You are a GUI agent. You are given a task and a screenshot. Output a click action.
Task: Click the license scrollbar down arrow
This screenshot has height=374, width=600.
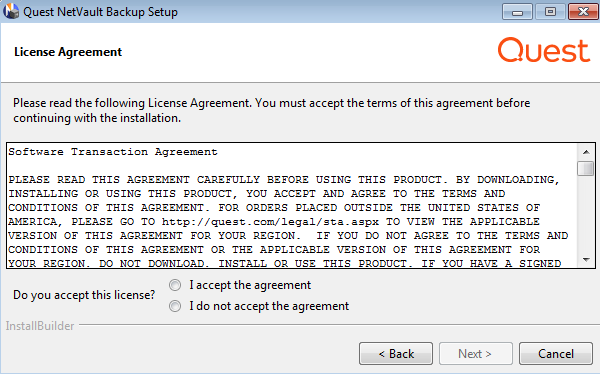[x=586, y=260]
